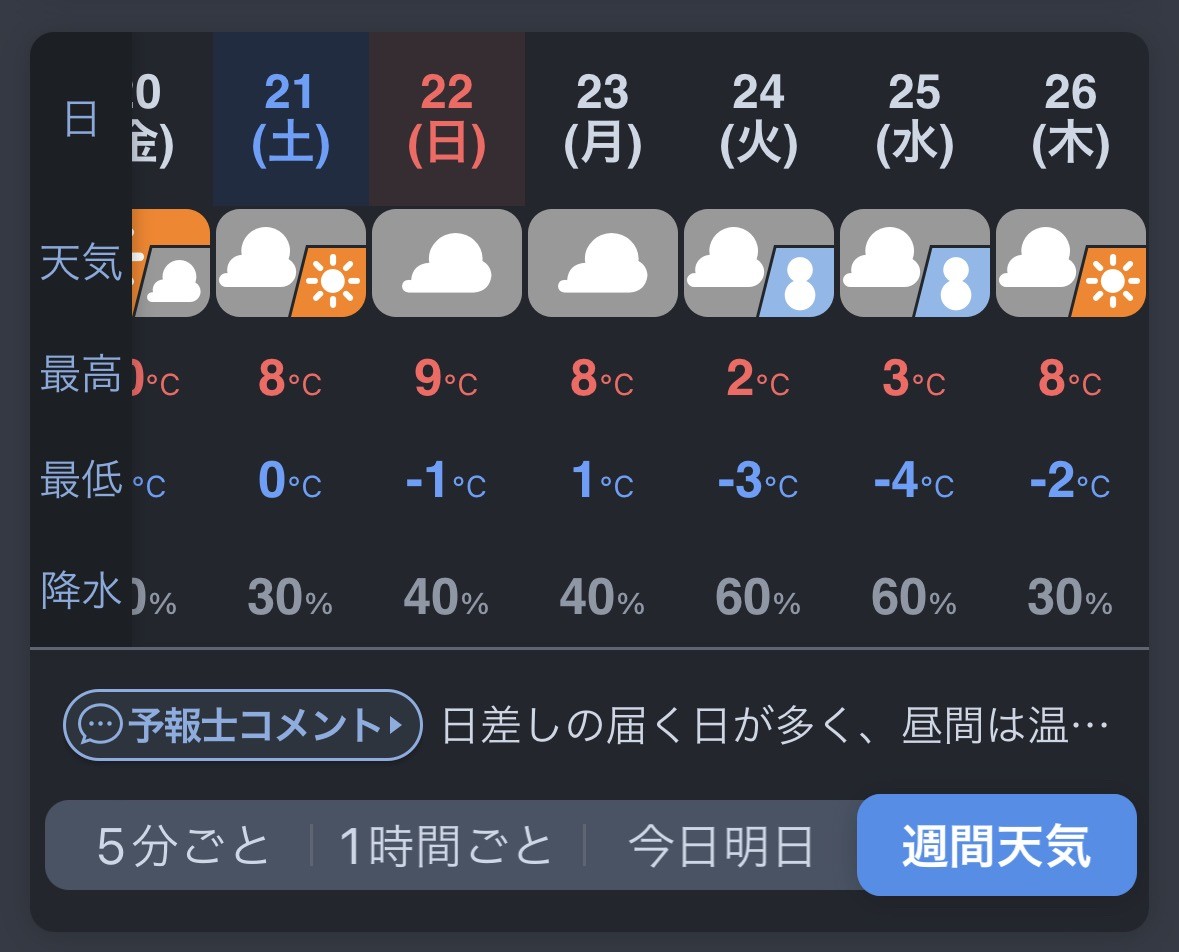1179x952 pixels.
Task: Select the Saturday 21 (土) date header
Action: (x=291, y=119)
